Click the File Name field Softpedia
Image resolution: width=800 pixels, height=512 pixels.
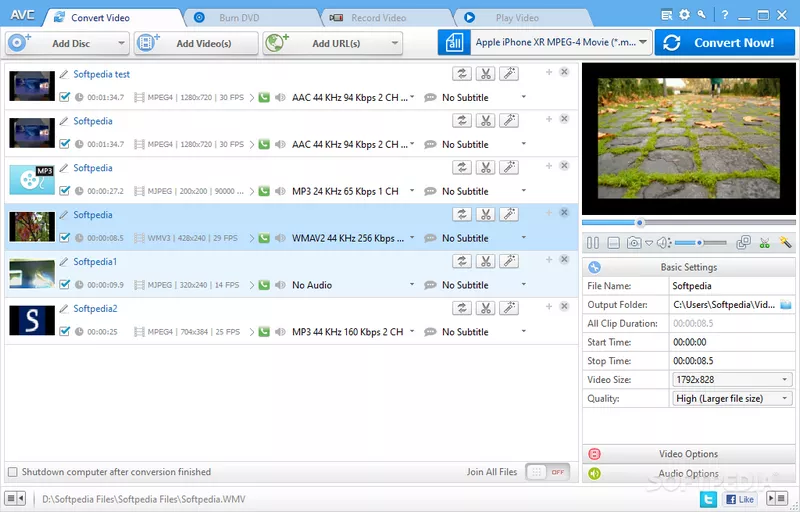click(x=732, y=286)
